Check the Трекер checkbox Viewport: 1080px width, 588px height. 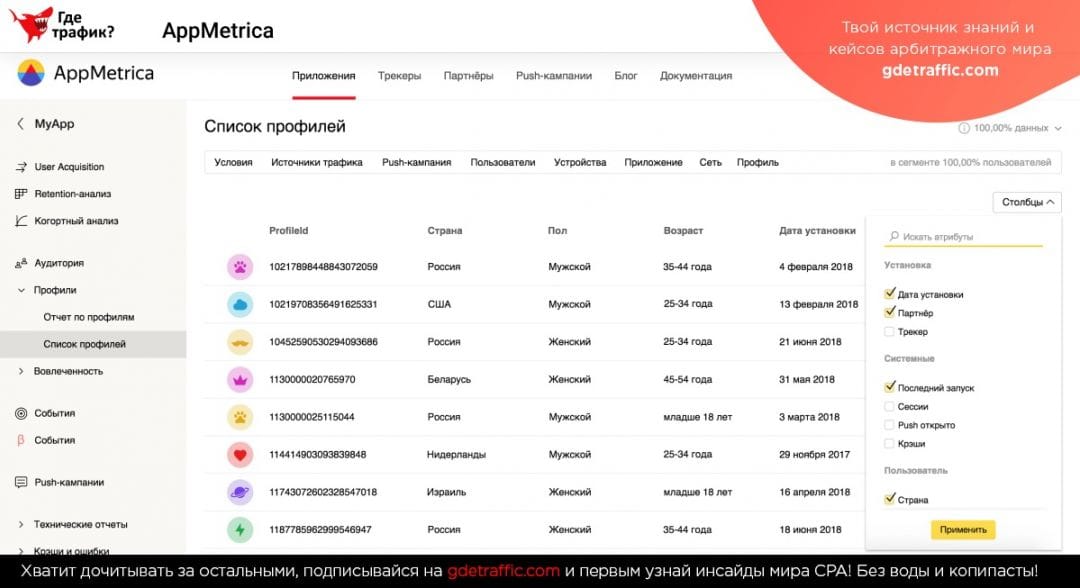tap(889, 331)
